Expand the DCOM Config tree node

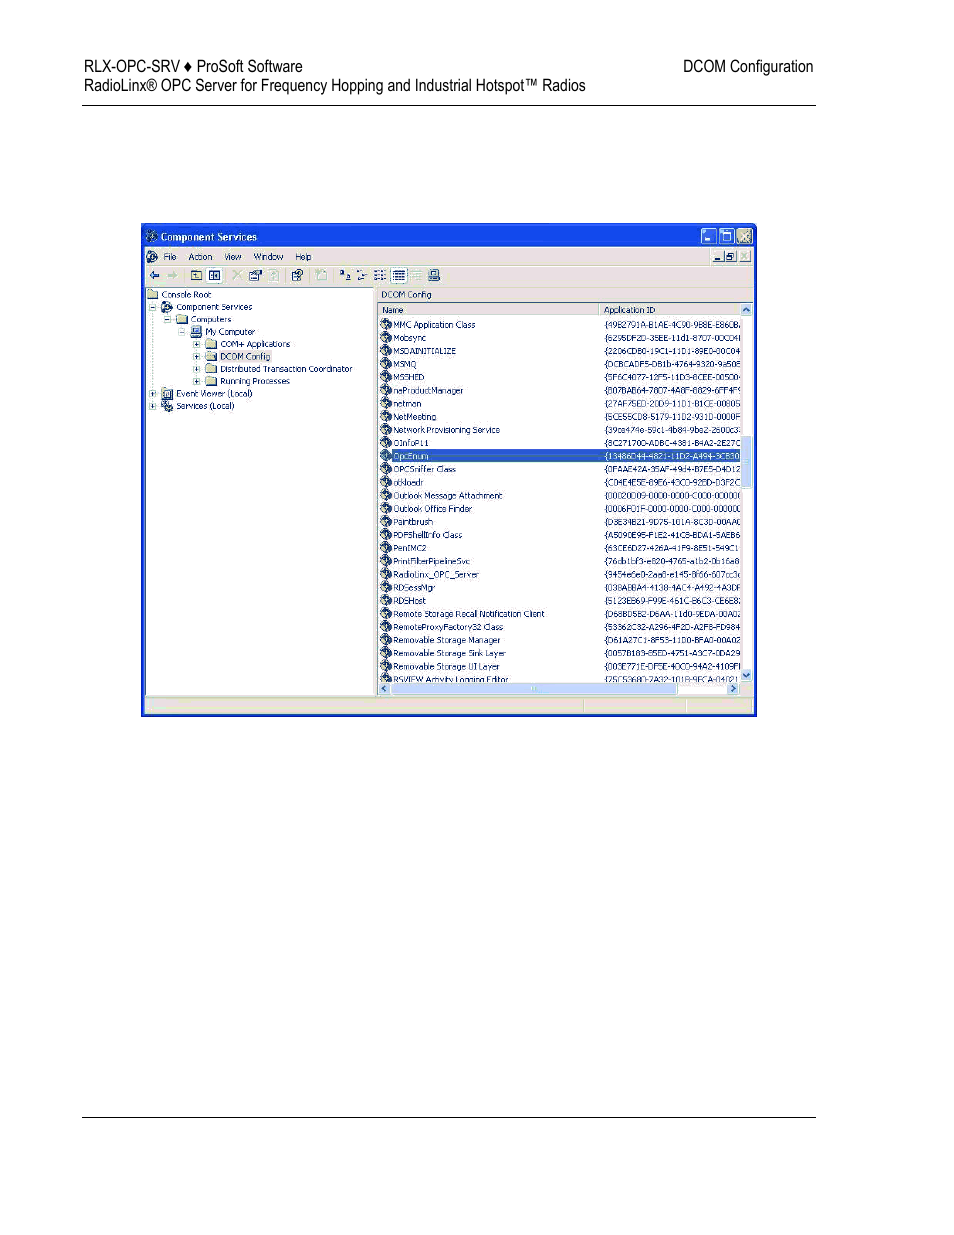pyautogui.click(x=197, y=356)
